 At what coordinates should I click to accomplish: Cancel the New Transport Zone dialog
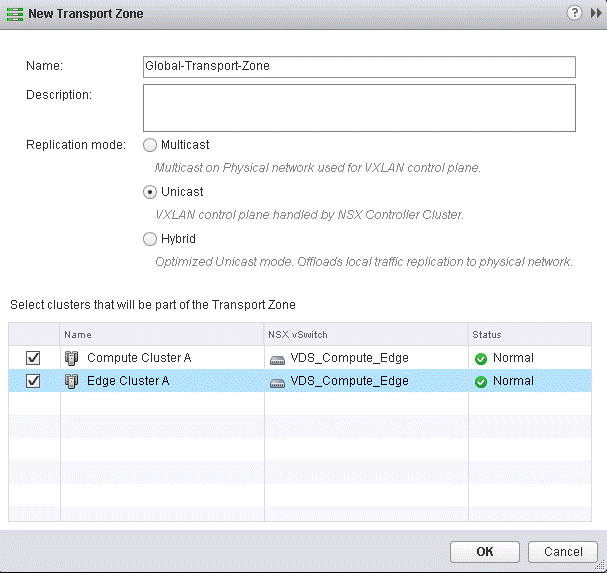pyautogui.click(x=563, y=552)
